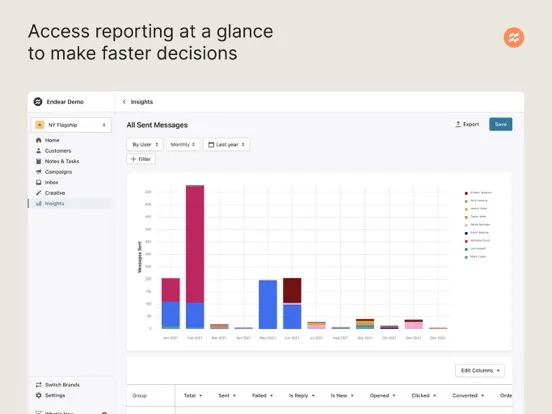Click the blue Save button
This screenshot has width=552, height=414.
pyautogui.click(x=501, y=124)
